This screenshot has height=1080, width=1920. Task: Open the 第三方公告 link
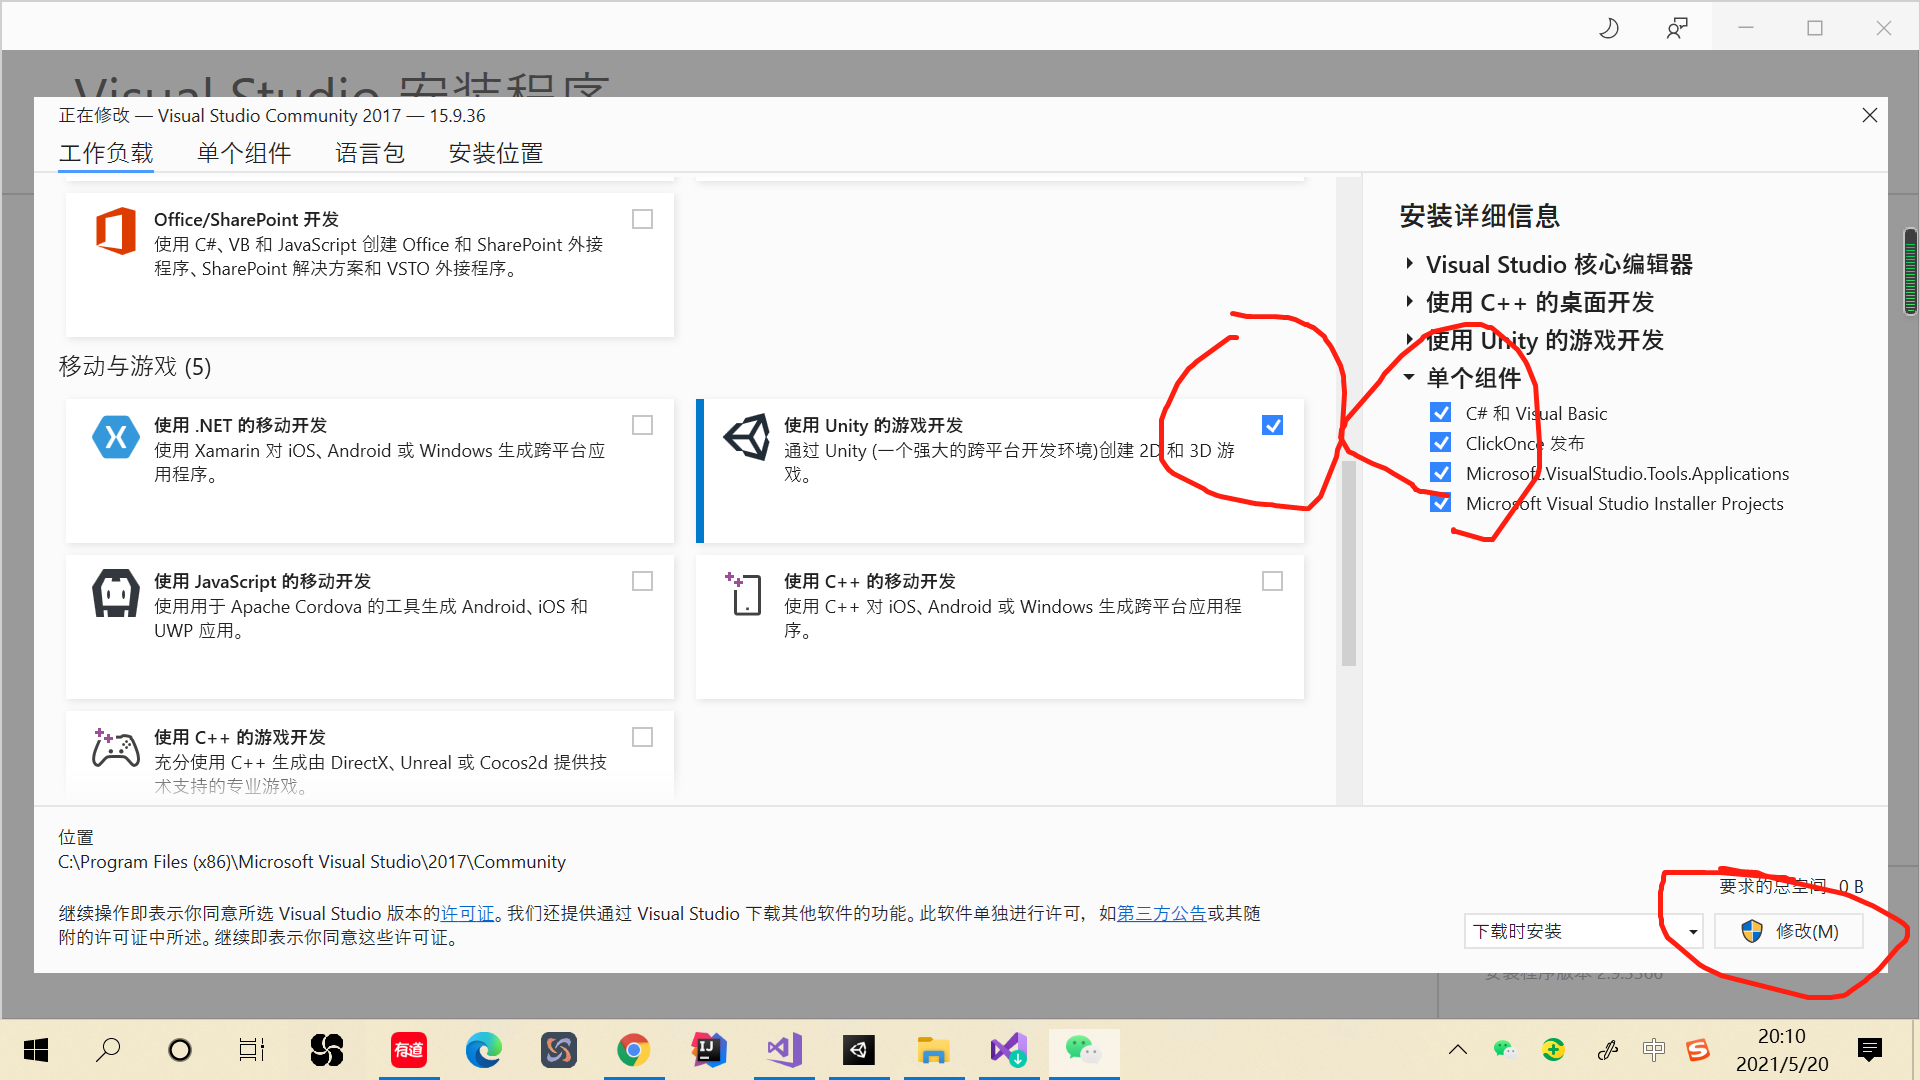coord(1160,913)
